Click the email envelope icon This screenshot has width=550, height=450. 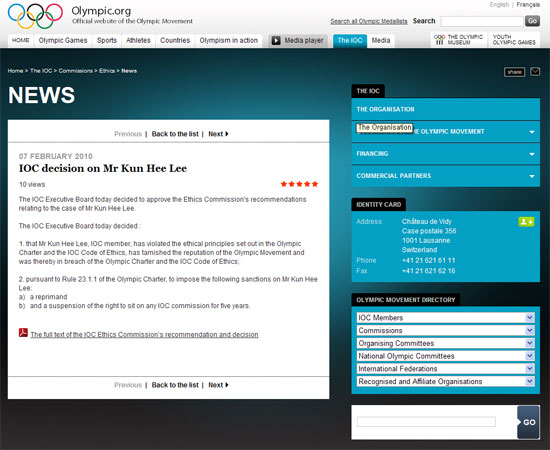(x=535, y=72)
